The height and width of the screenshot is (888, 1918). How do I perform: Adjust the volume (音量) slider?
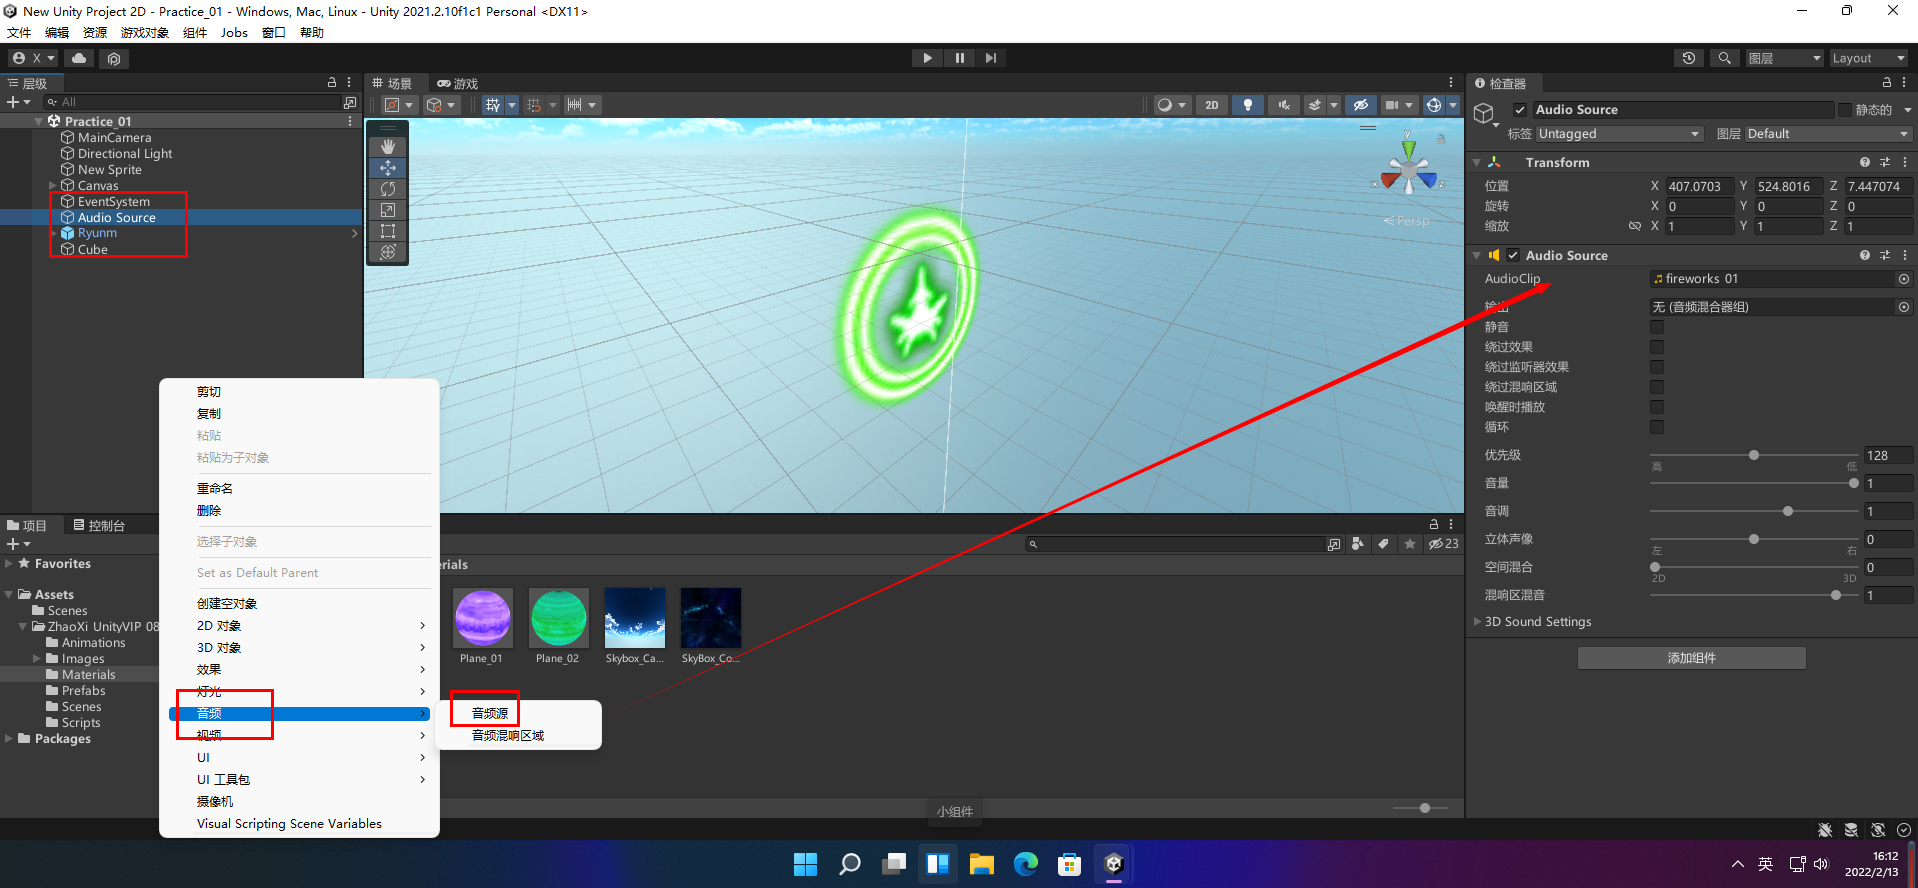[x=1754, y=483]
